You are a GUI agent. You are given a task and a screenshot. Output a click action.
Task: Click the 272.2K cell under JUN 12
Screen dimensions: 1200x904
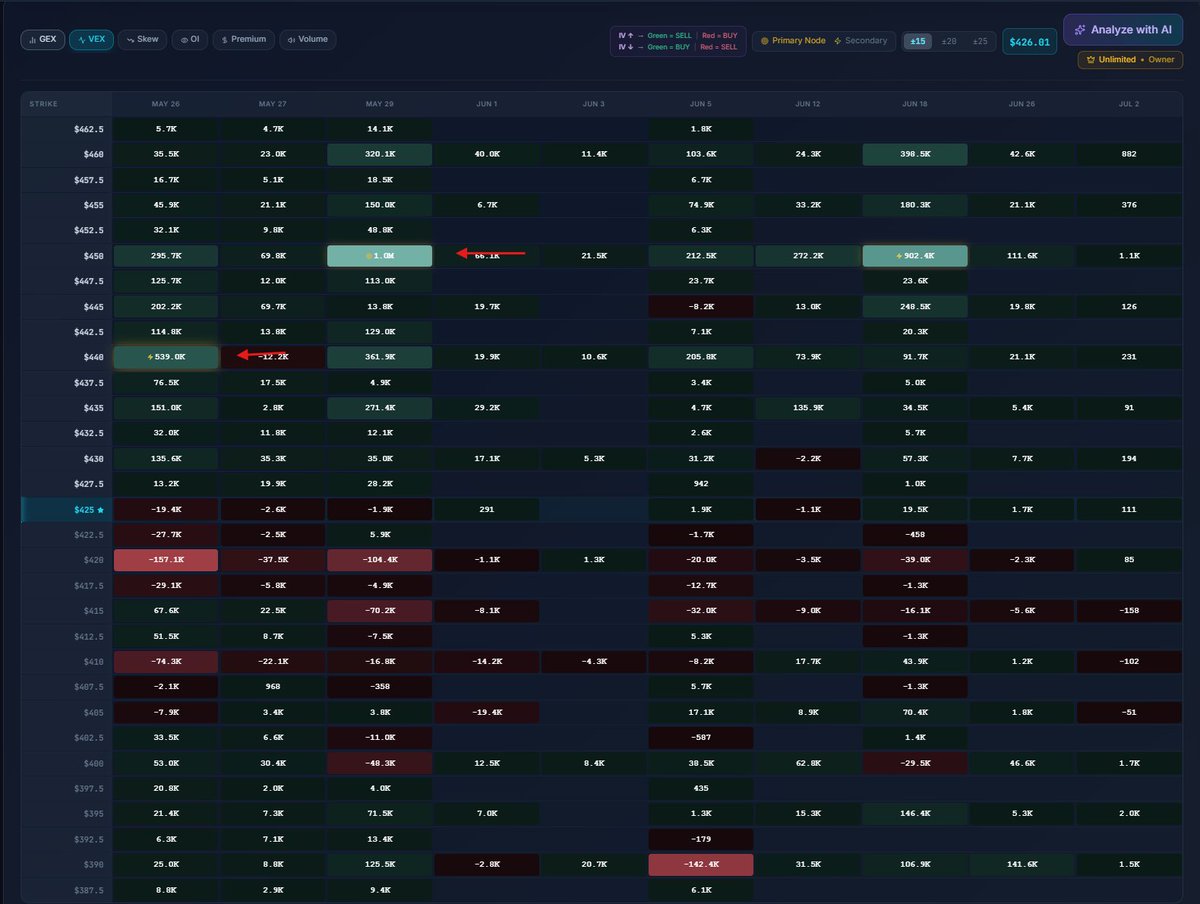coord(807,256)
